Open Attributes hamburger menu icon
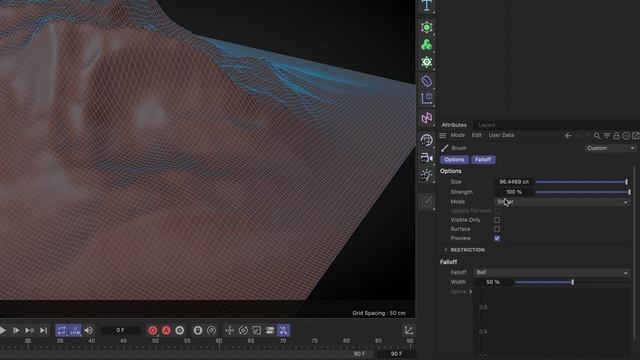 coord(442,135)
